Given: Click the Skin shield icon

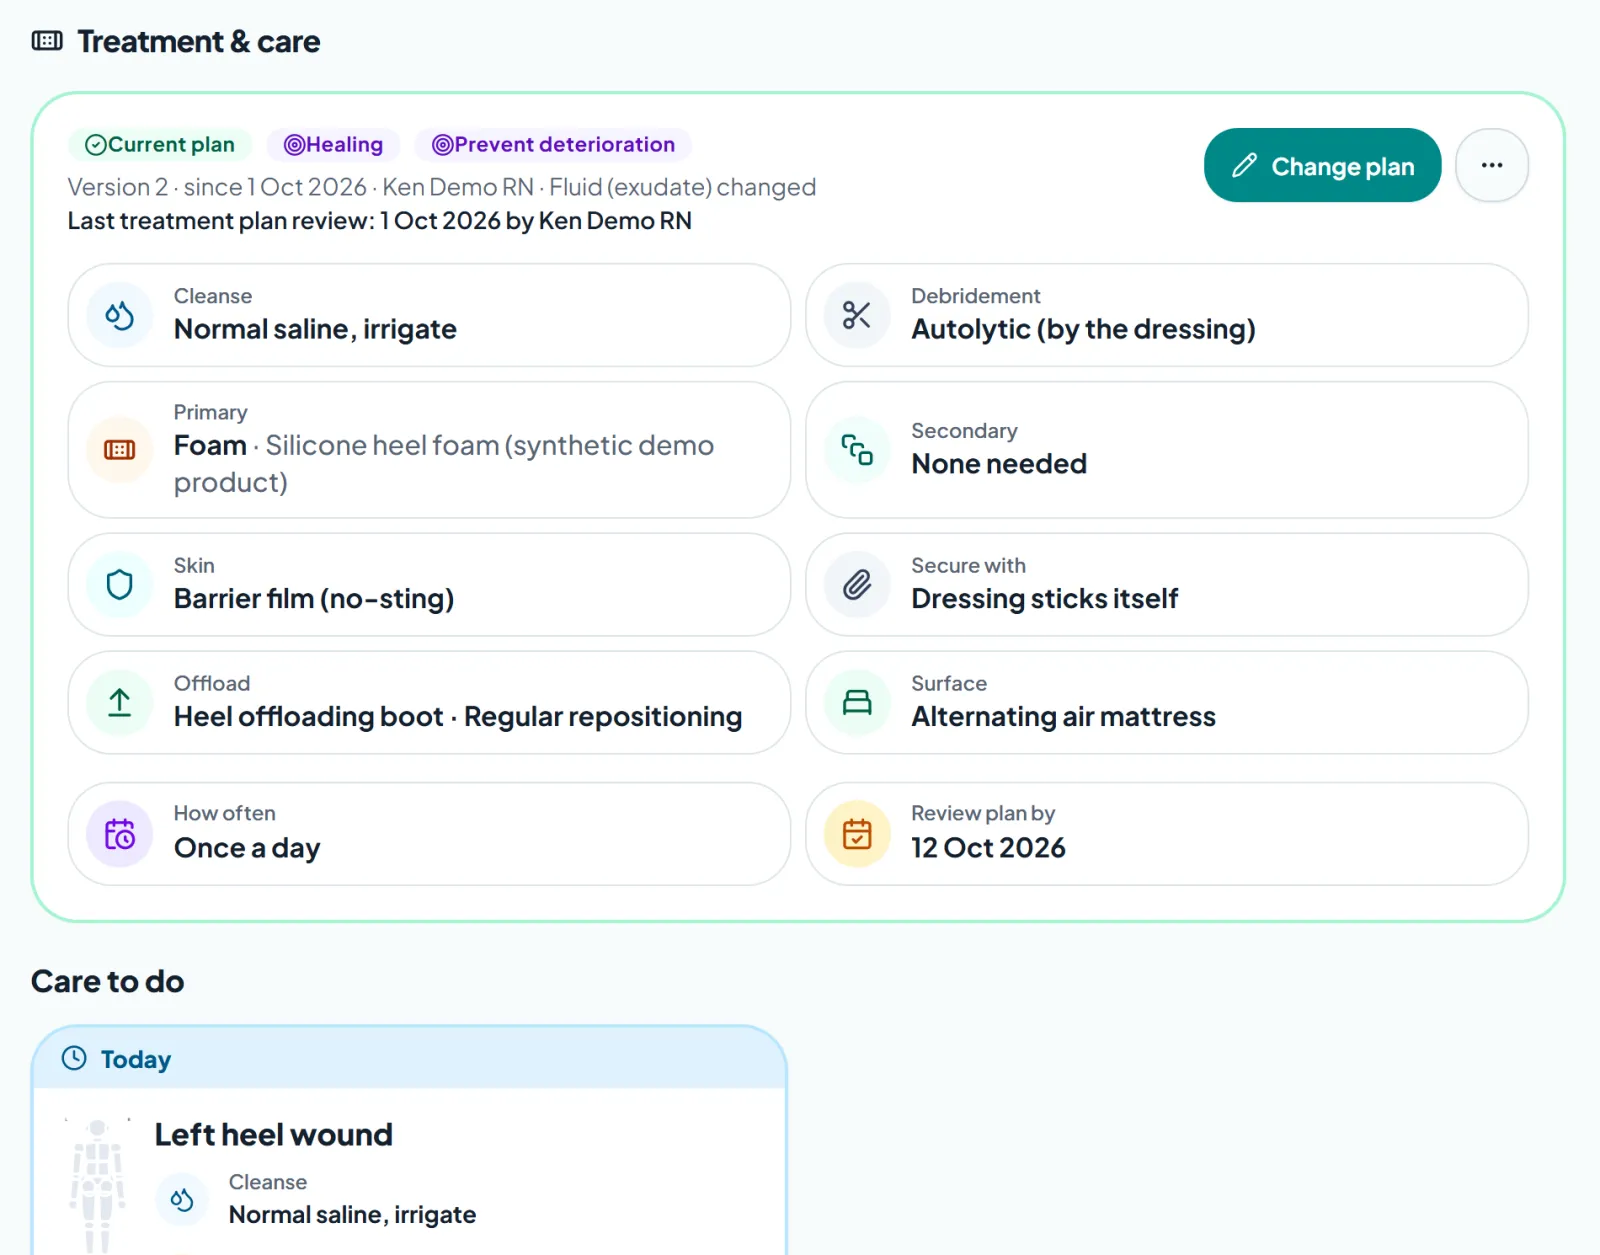Looking at the screenshot, I should coord(120,584).
